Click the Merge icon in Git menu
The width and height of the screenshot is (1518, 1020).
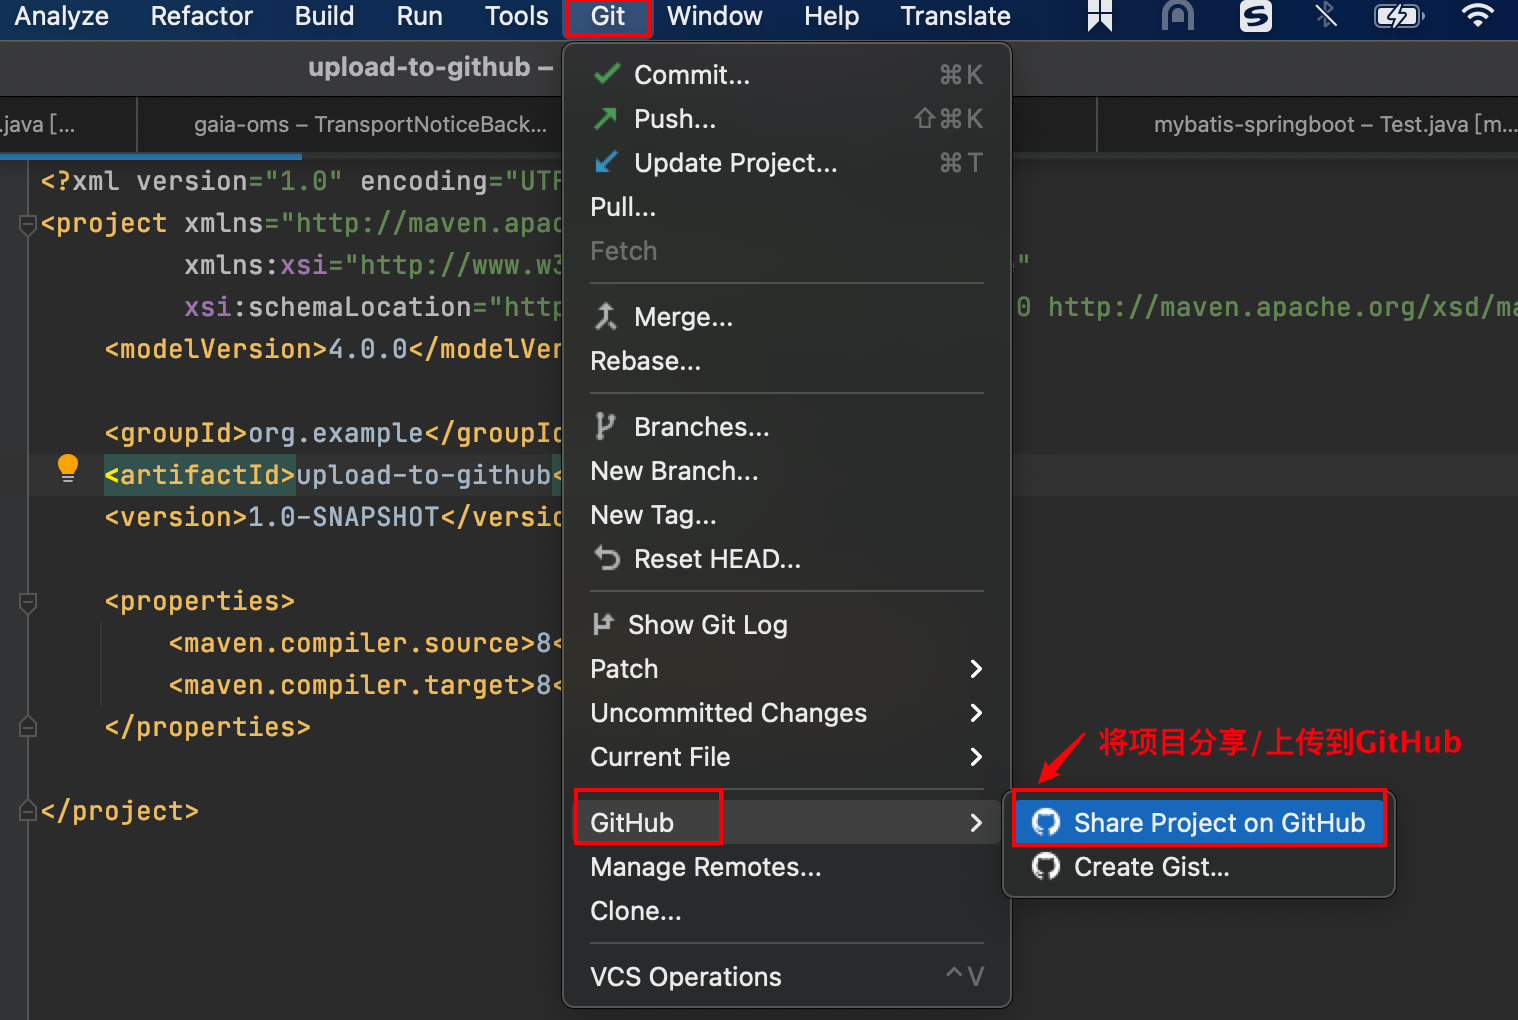click(x=605, y=317)
